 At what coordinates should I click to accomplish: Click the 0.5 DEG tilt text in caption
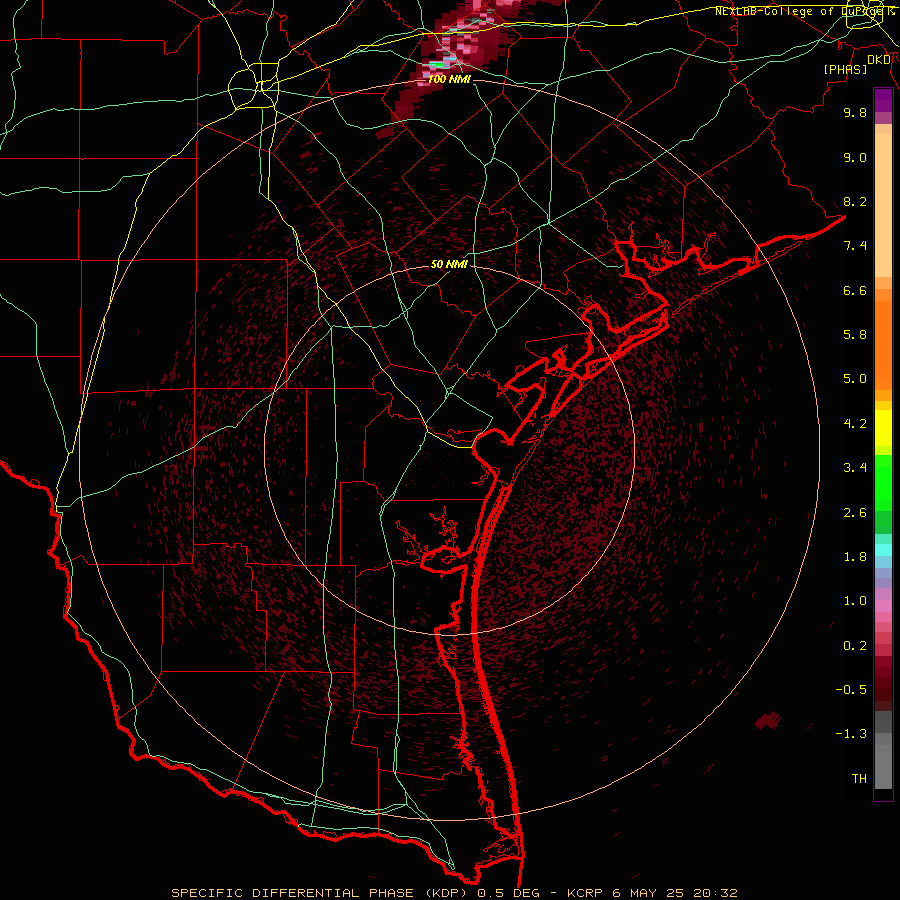tap(507, 893)
